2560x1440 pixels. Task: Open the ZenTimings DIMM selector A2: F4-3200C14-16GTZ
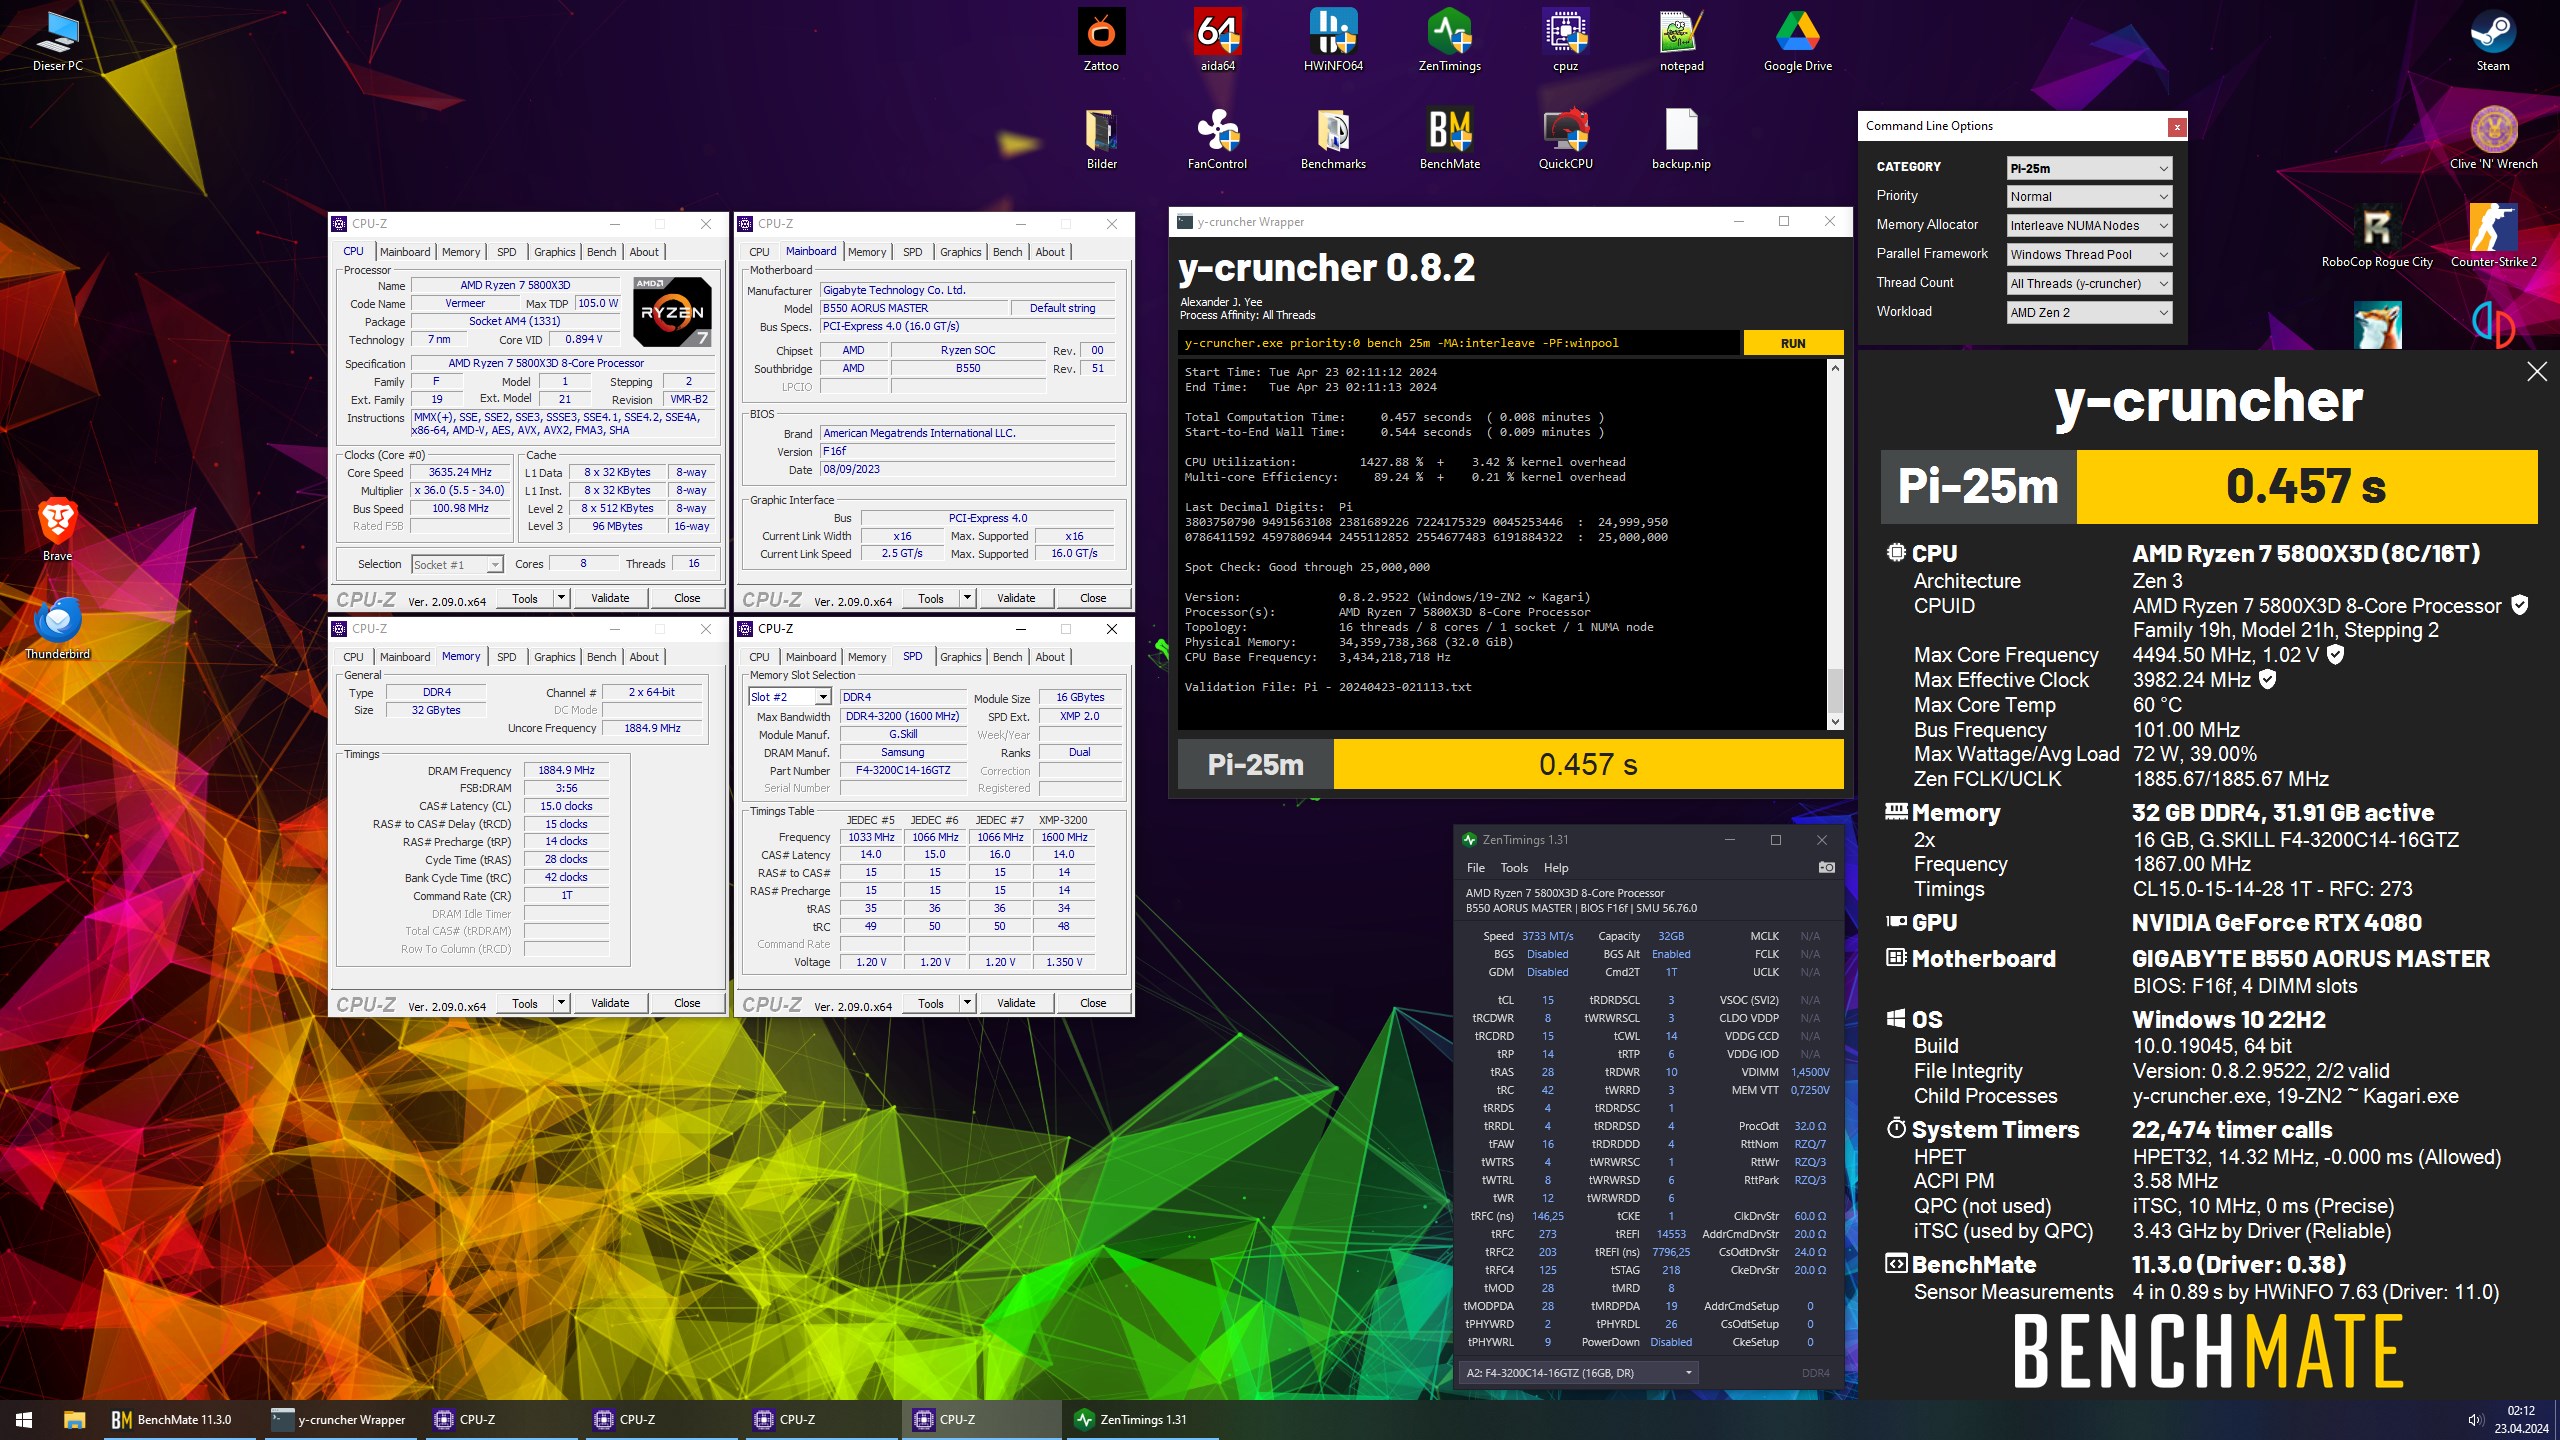[1579, 1373]
